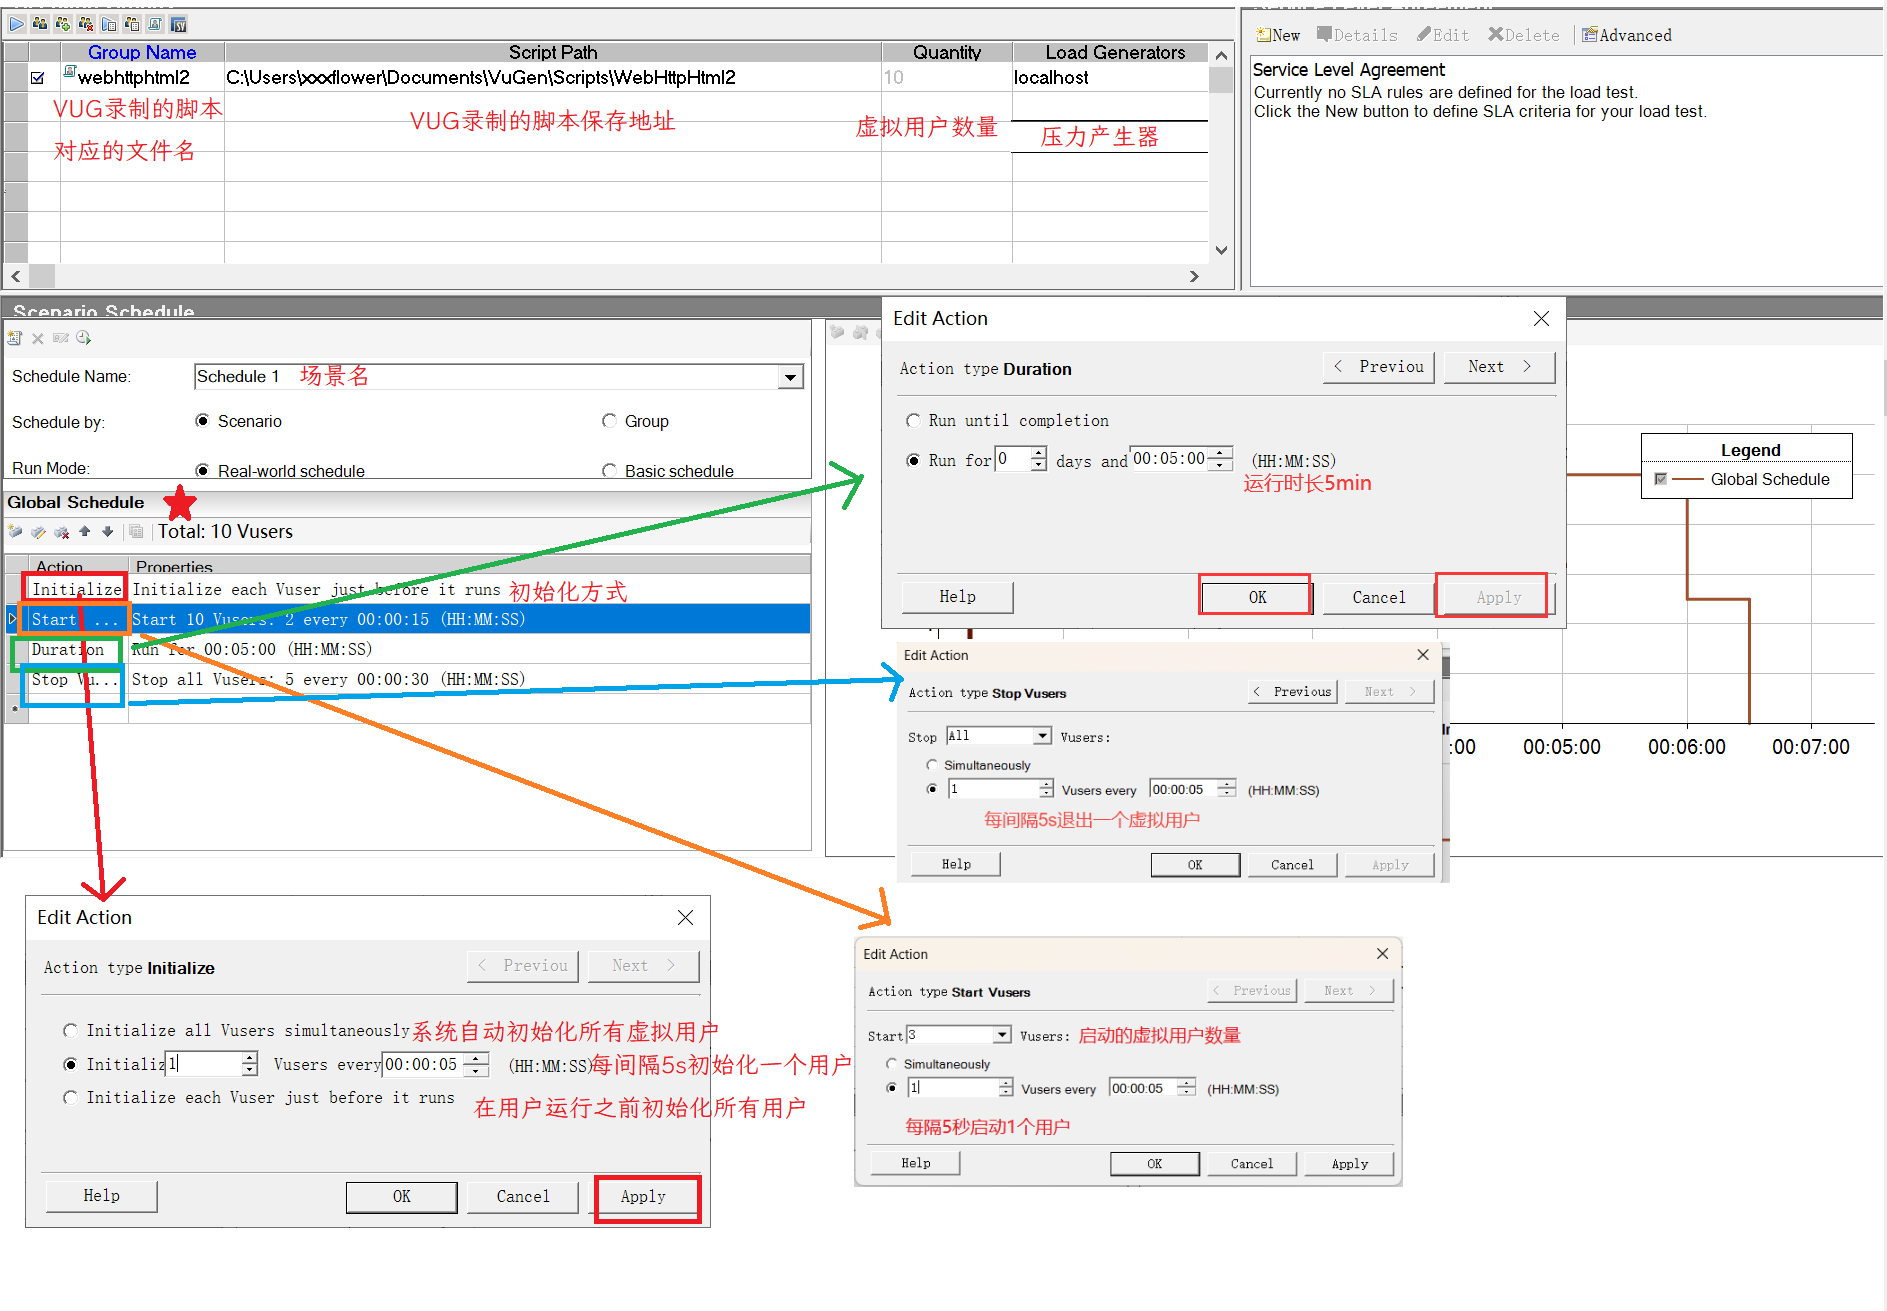Click Next in the Duration dialog
The width and height of the screenshot is (1887, 1311).
1499,367
